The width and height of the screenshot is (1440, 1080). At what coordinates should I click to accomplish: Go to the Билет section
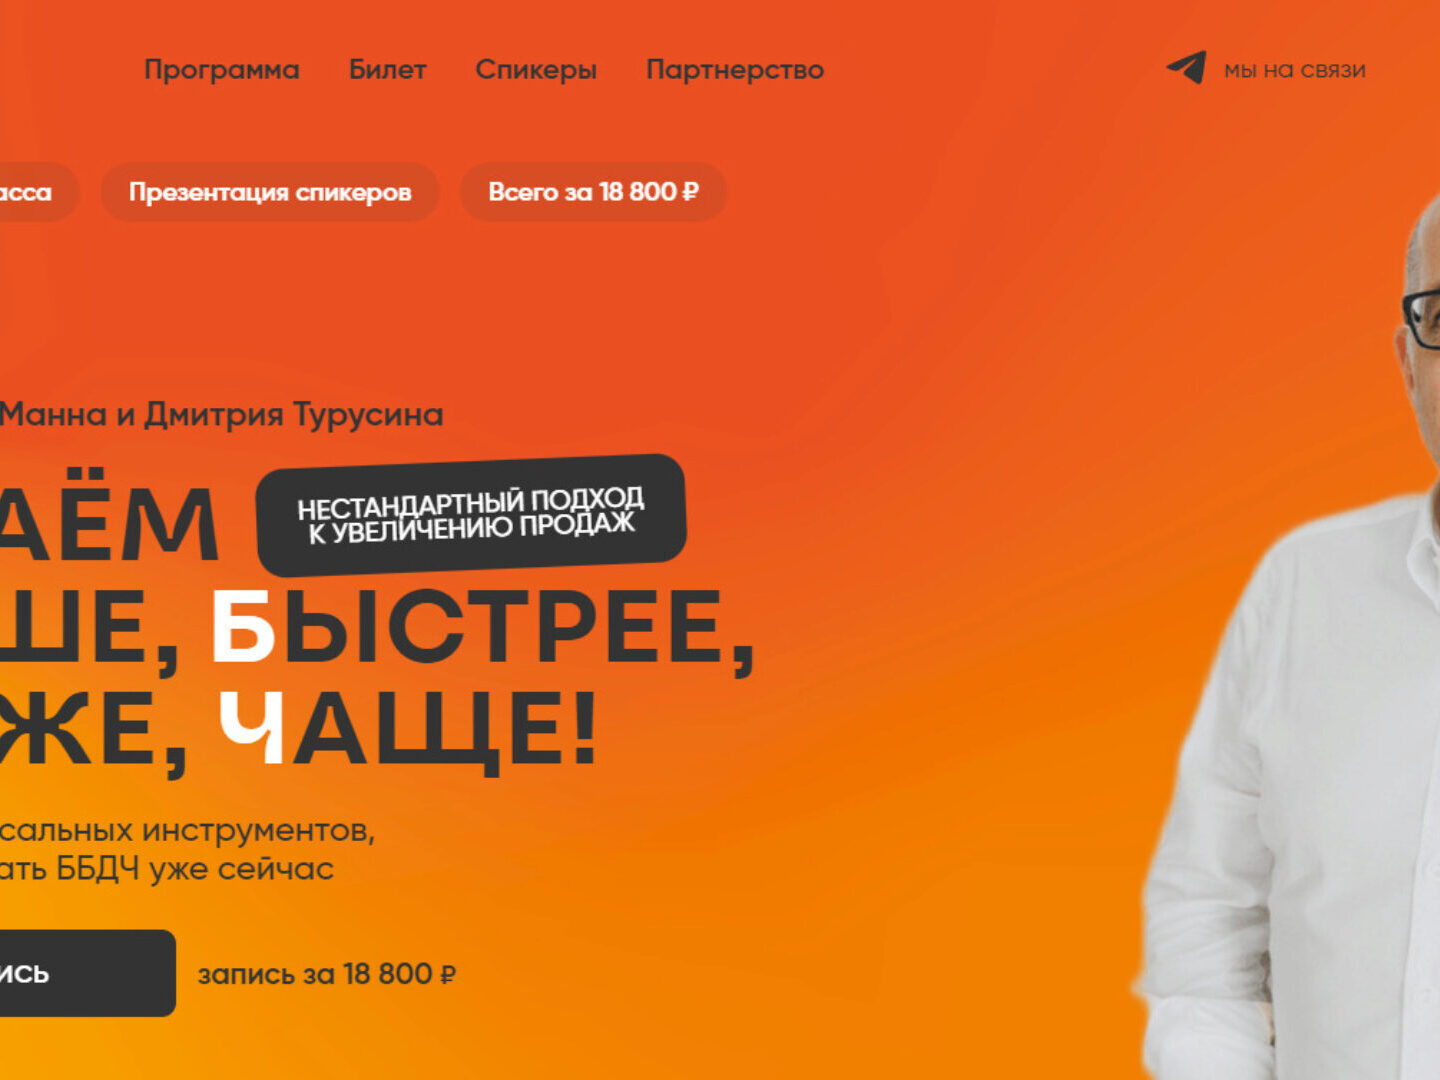coord(387,70)
